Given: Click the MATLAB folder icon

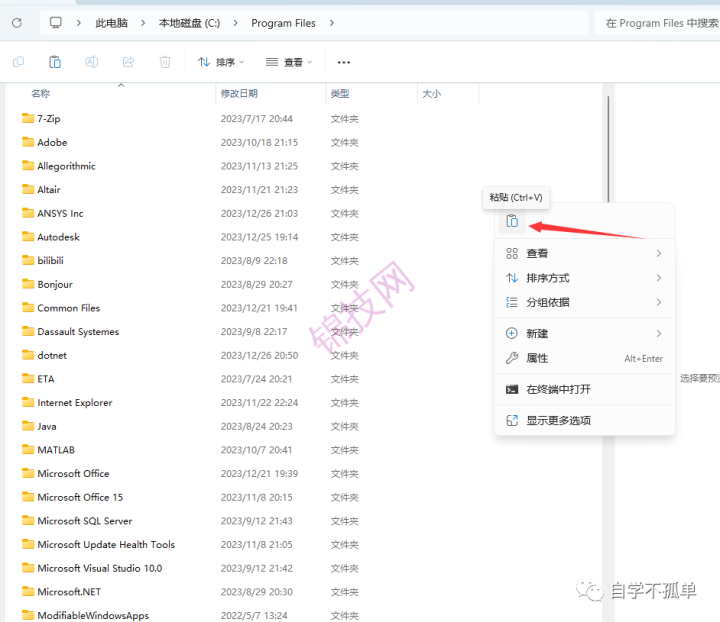Looking at the screenshot, I should (x=28, y=449).
